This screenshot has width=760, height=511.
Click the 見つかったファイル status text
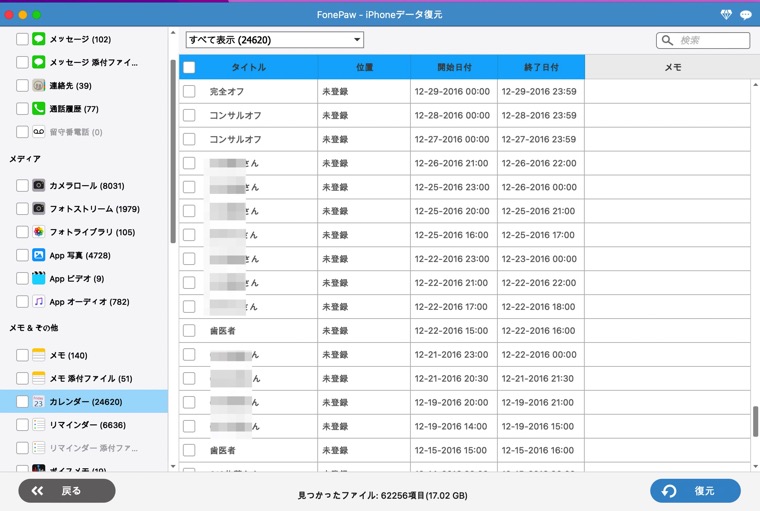coord(382,495)
